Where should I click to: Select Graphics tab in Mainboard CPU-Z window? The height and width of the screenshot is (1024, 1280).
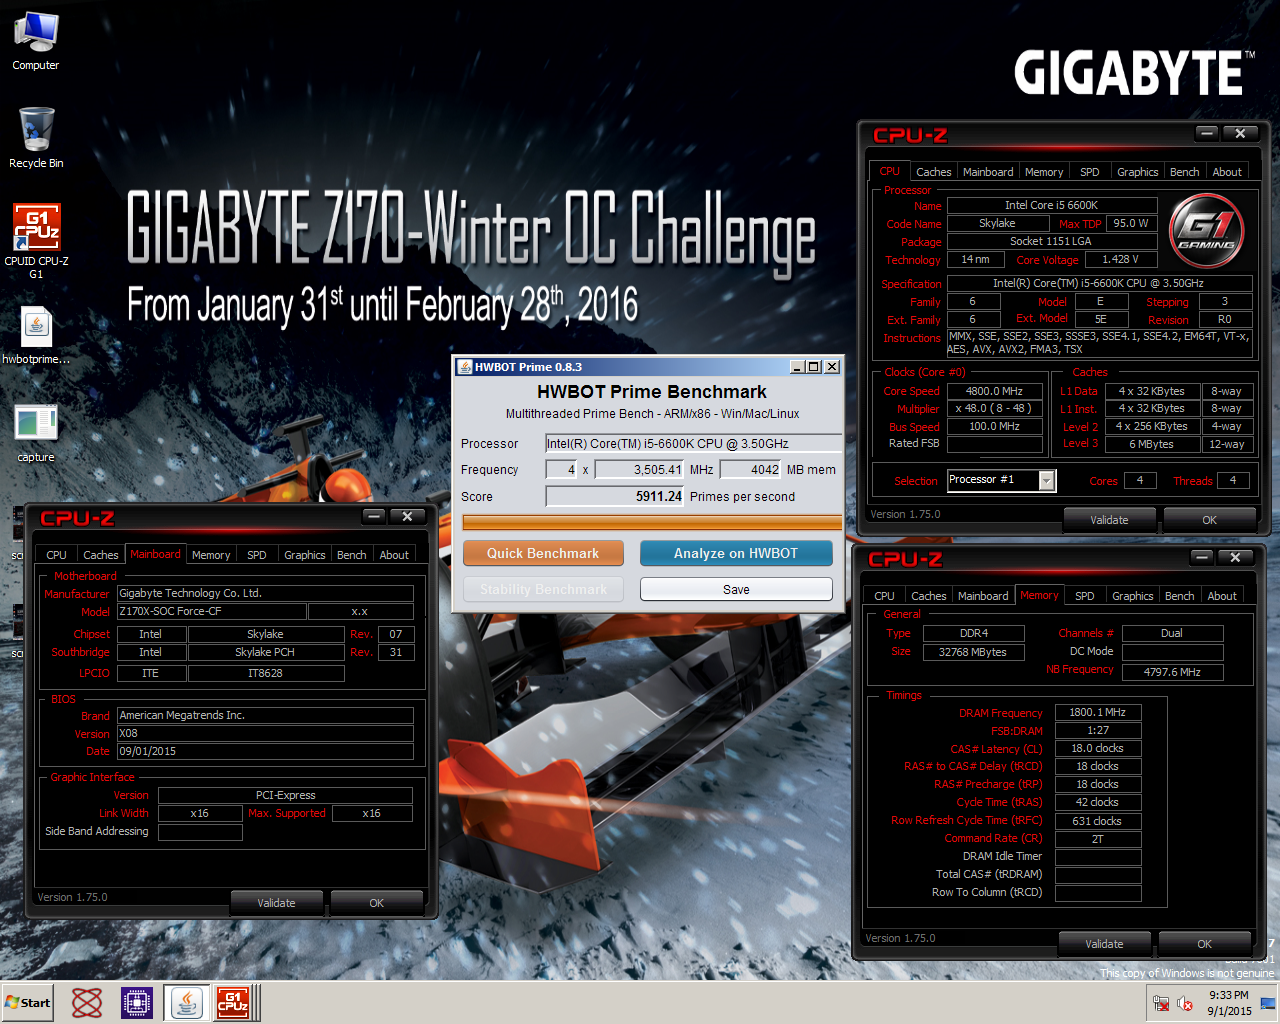(305, 555)
